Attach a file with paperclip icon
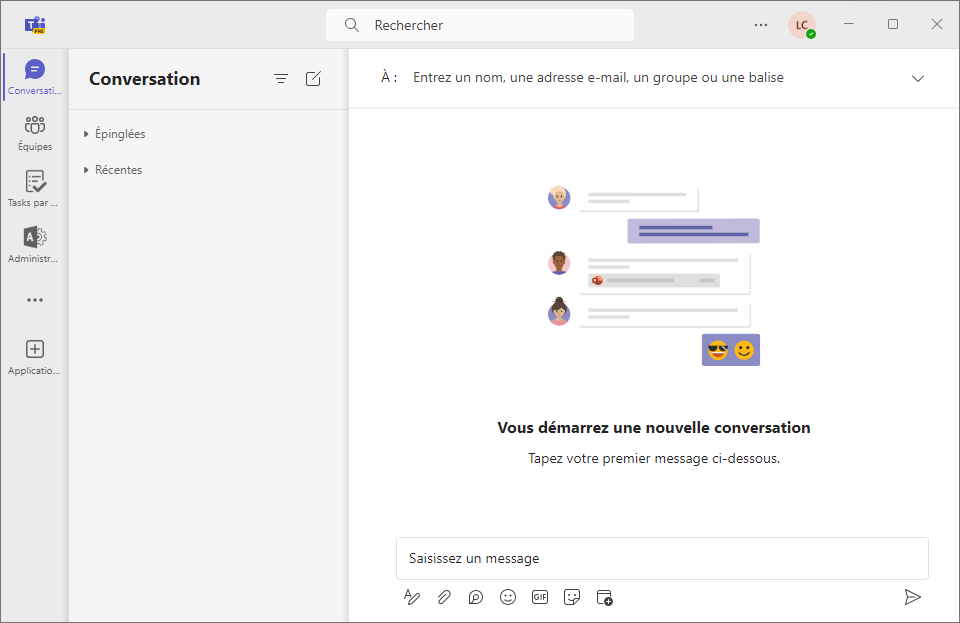960x623 pixels. [444, 597]
